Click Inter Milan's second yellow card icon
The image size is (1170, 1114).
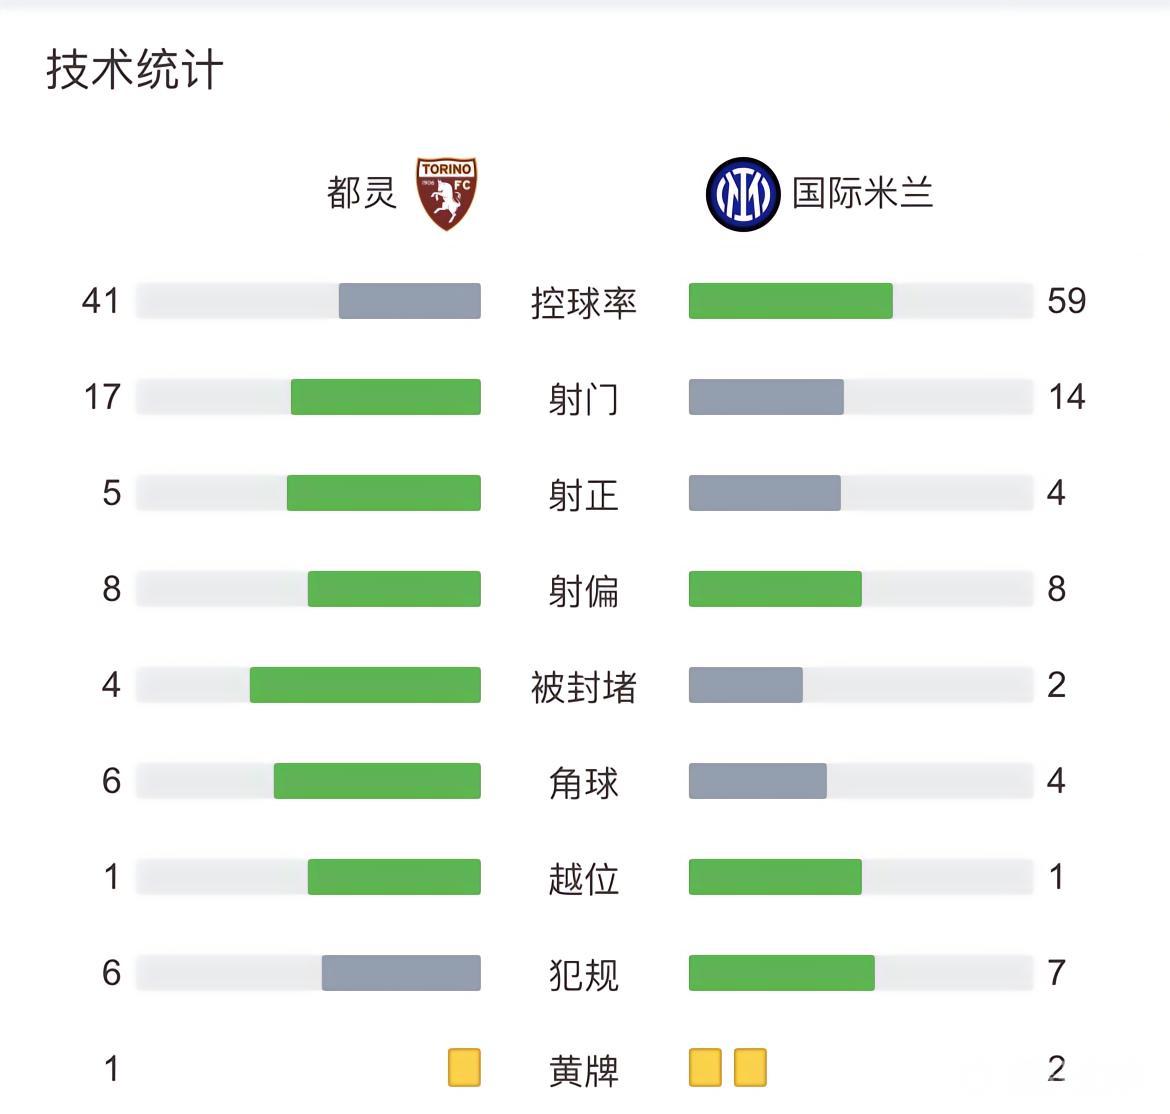coord(750,1067)
